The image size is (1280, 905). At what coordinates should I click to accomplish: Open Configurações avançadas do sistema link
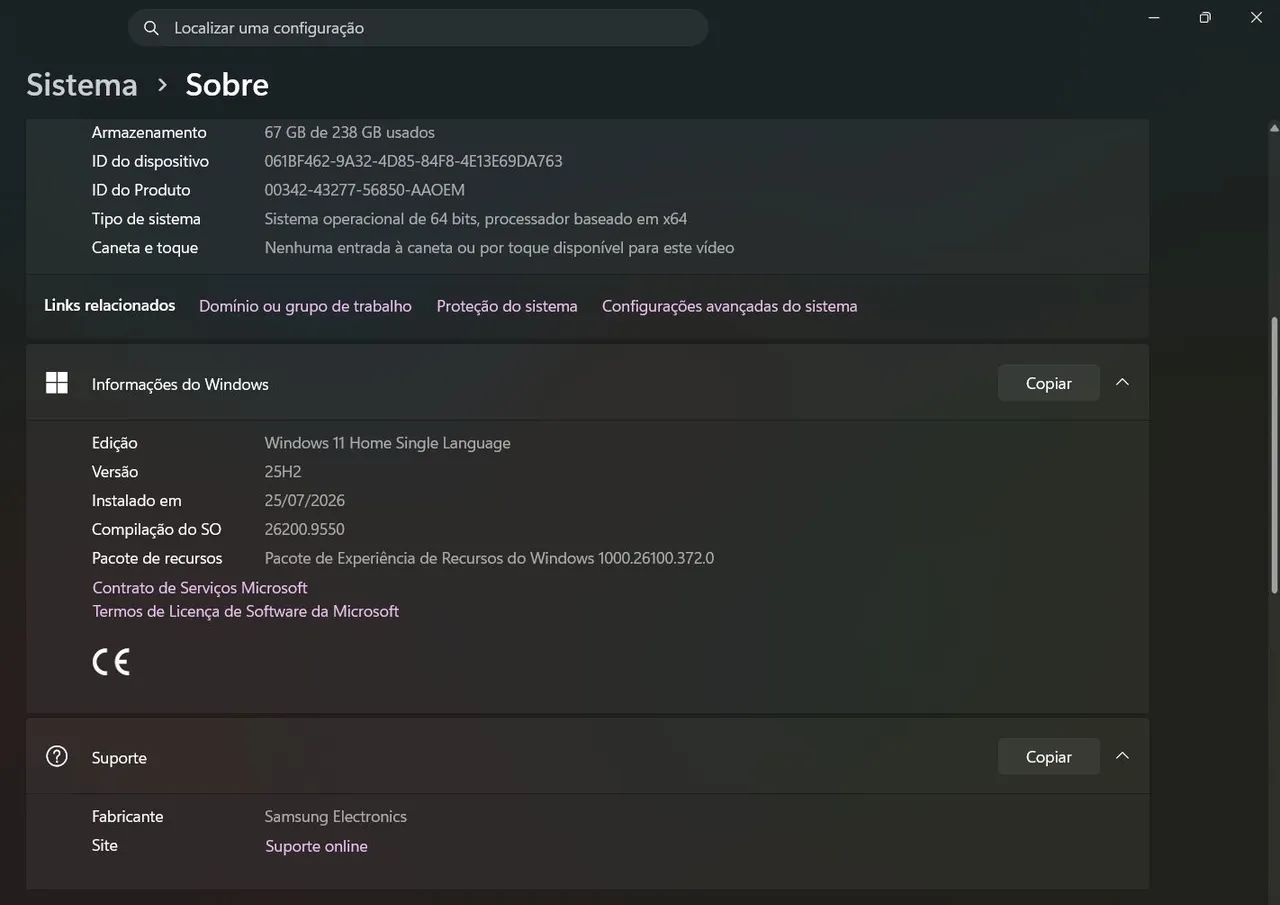[x=729, y=306]
